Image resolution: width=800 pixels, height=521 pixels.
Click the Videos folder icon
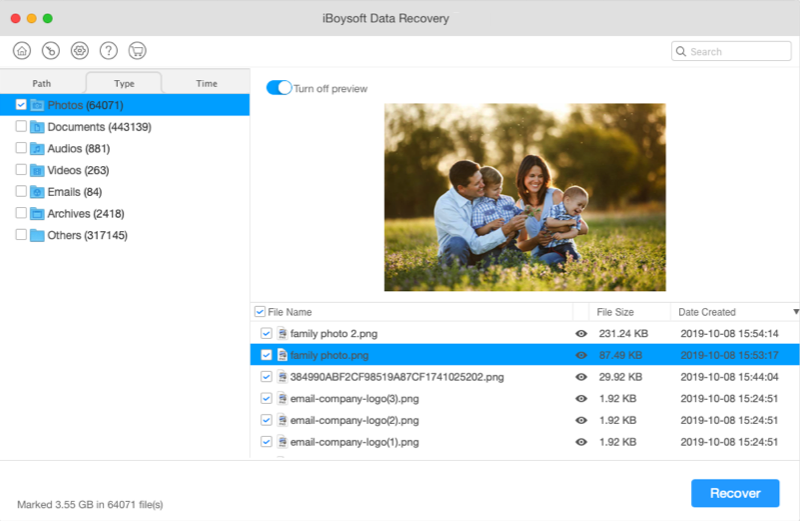[37, 170]
